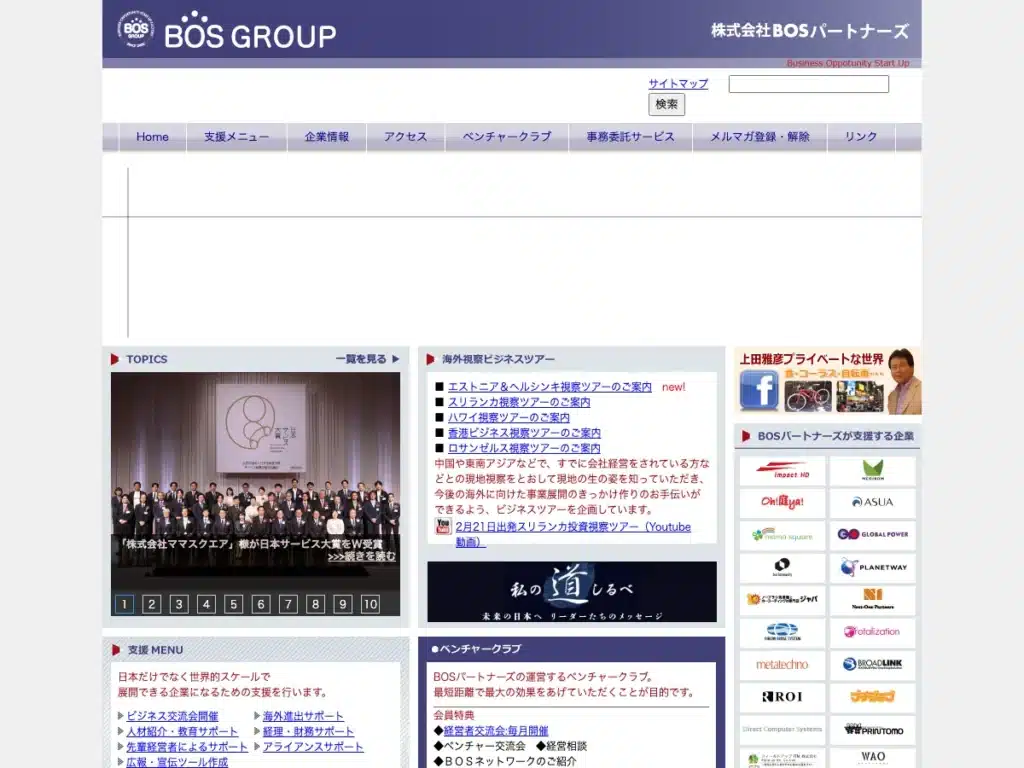
Task: Click the Totalization logo
Action: (872, 632)
